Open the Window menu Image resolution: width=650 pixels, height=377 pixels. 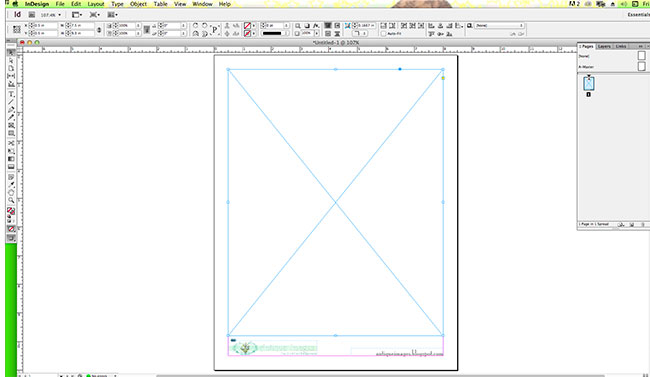(x=202, y=4)
